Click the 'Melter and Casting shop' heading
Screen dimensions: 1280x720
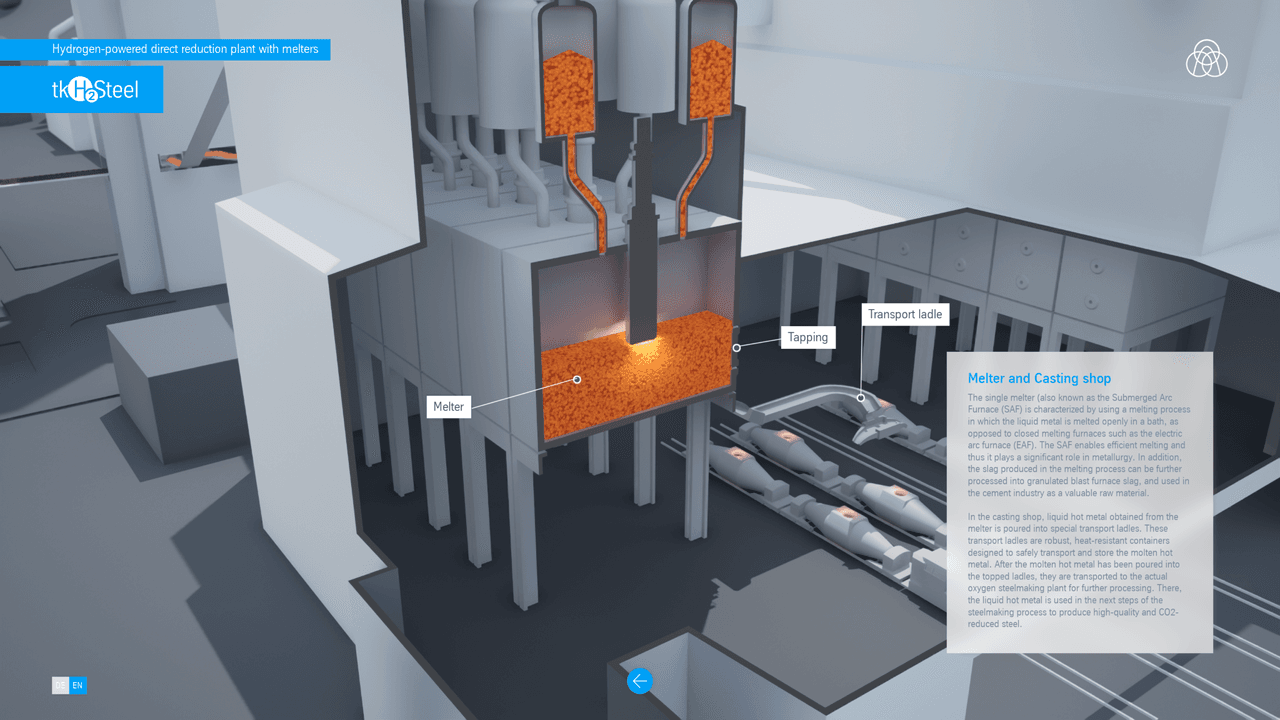[1039, 378]
